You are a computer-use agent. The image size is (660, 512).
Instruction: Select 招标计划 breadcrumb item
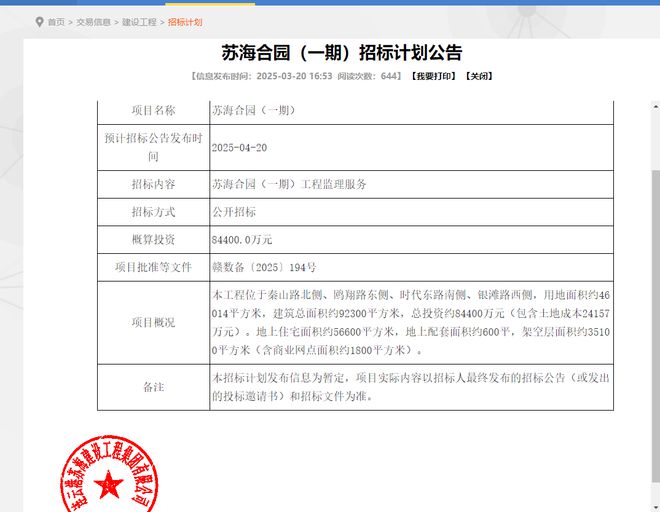point(185,22)
